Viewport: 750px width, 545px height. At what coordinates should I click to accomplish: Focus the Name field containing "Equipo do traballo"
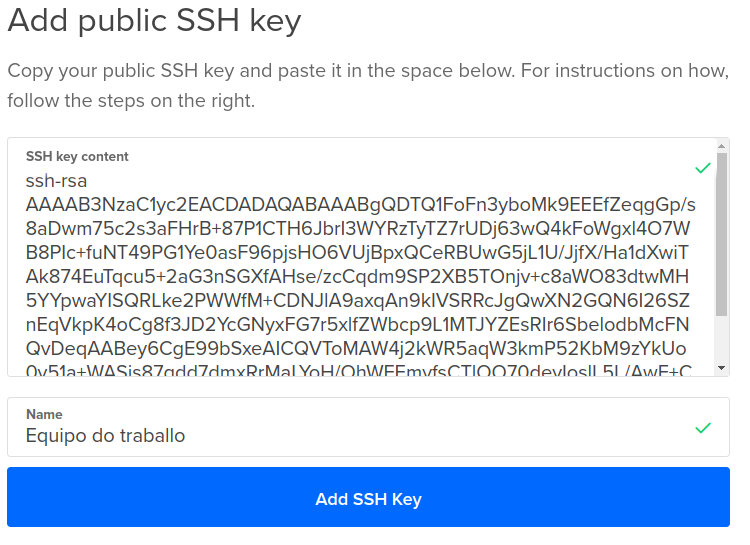(350, 436)
